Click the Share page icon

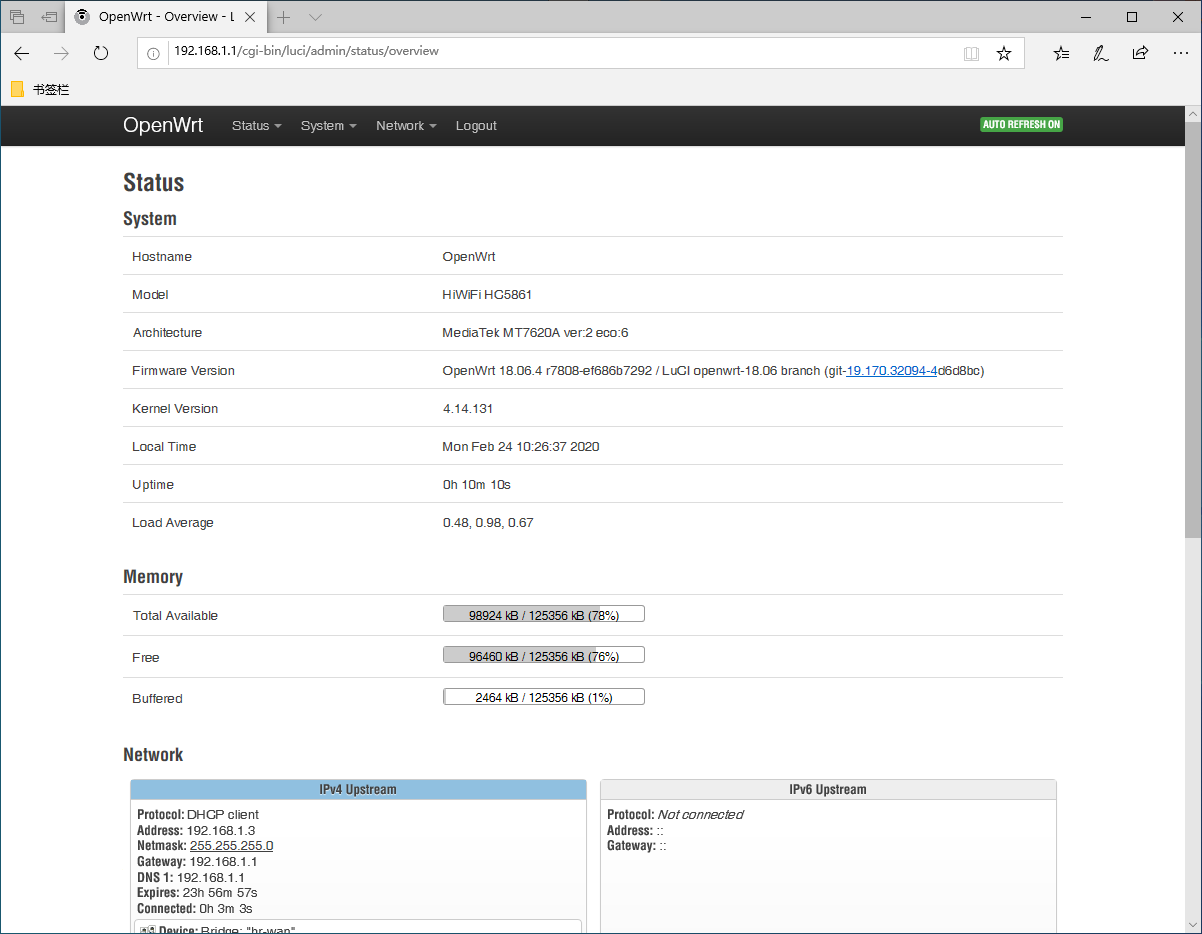1140,53
